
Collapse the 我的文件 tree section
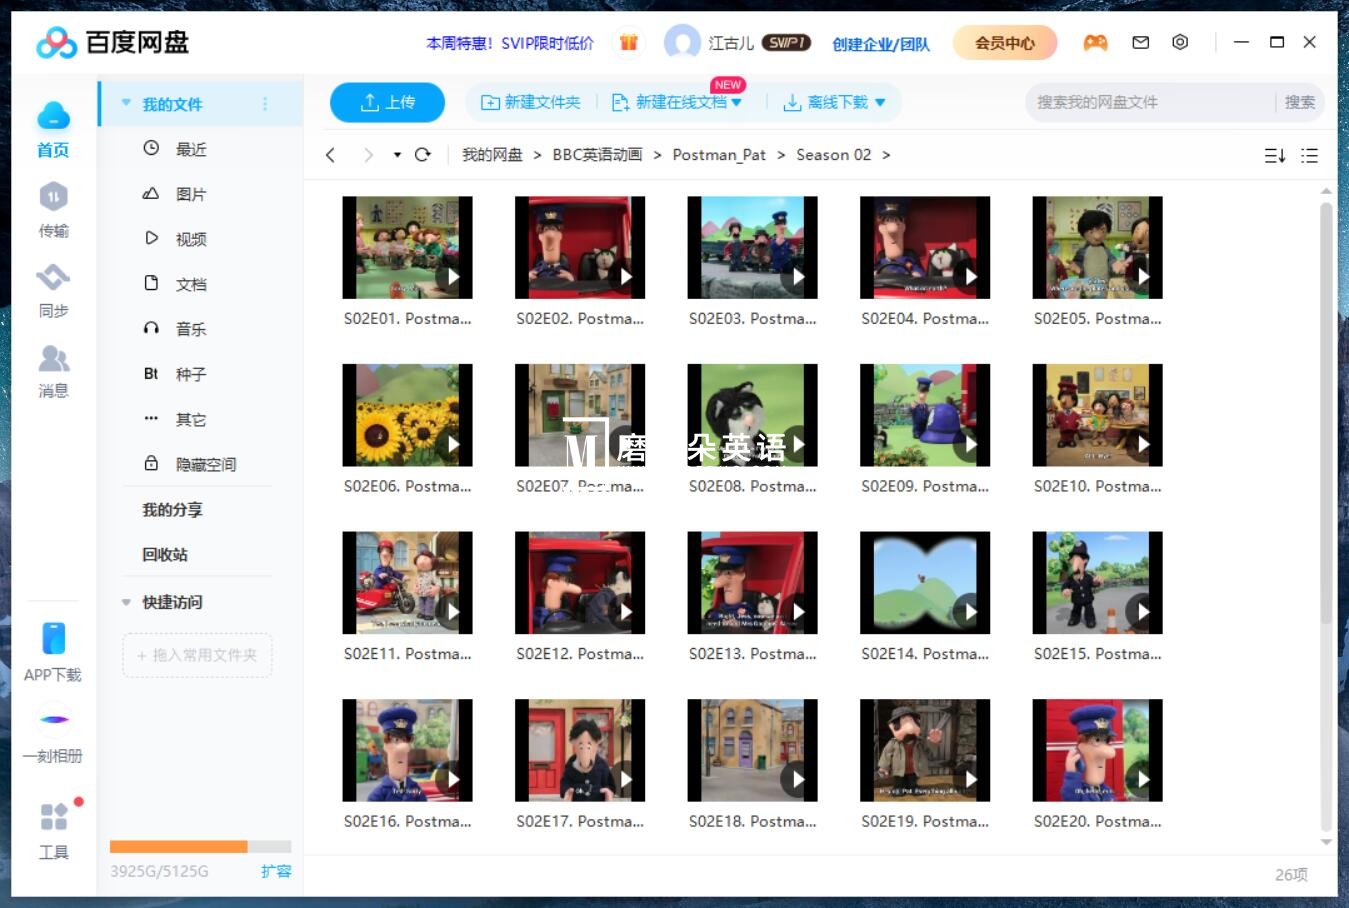coord(125,103)
